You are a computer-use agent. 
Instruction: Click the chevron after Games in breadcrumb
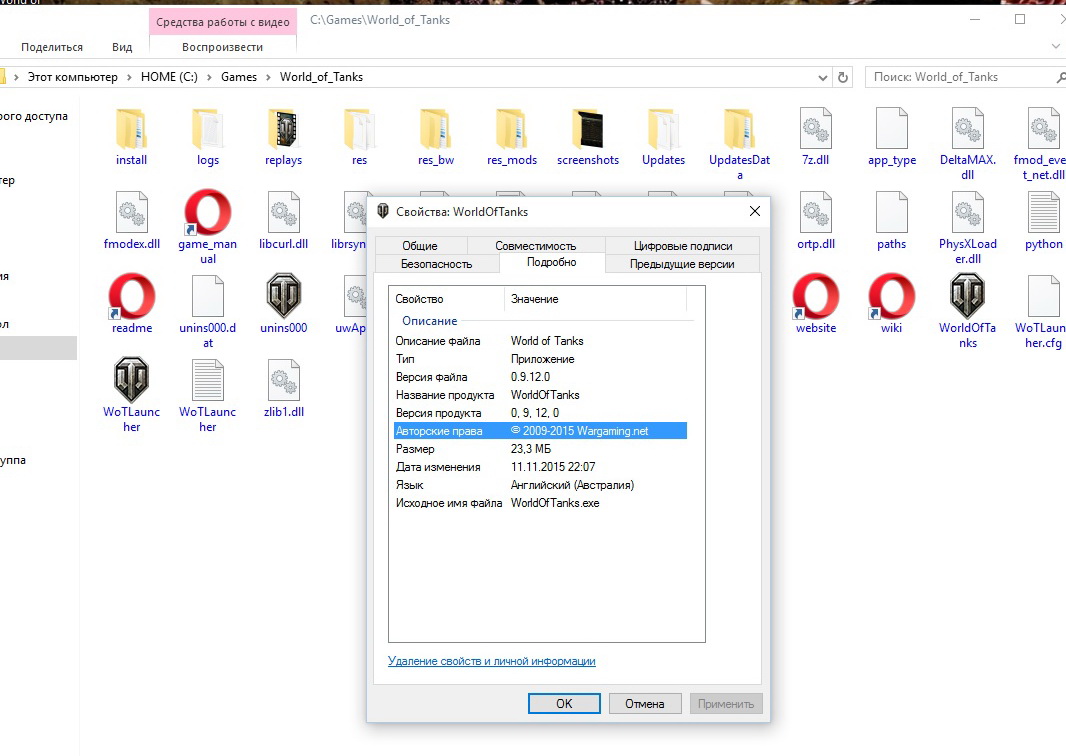[x=268, y=77]
